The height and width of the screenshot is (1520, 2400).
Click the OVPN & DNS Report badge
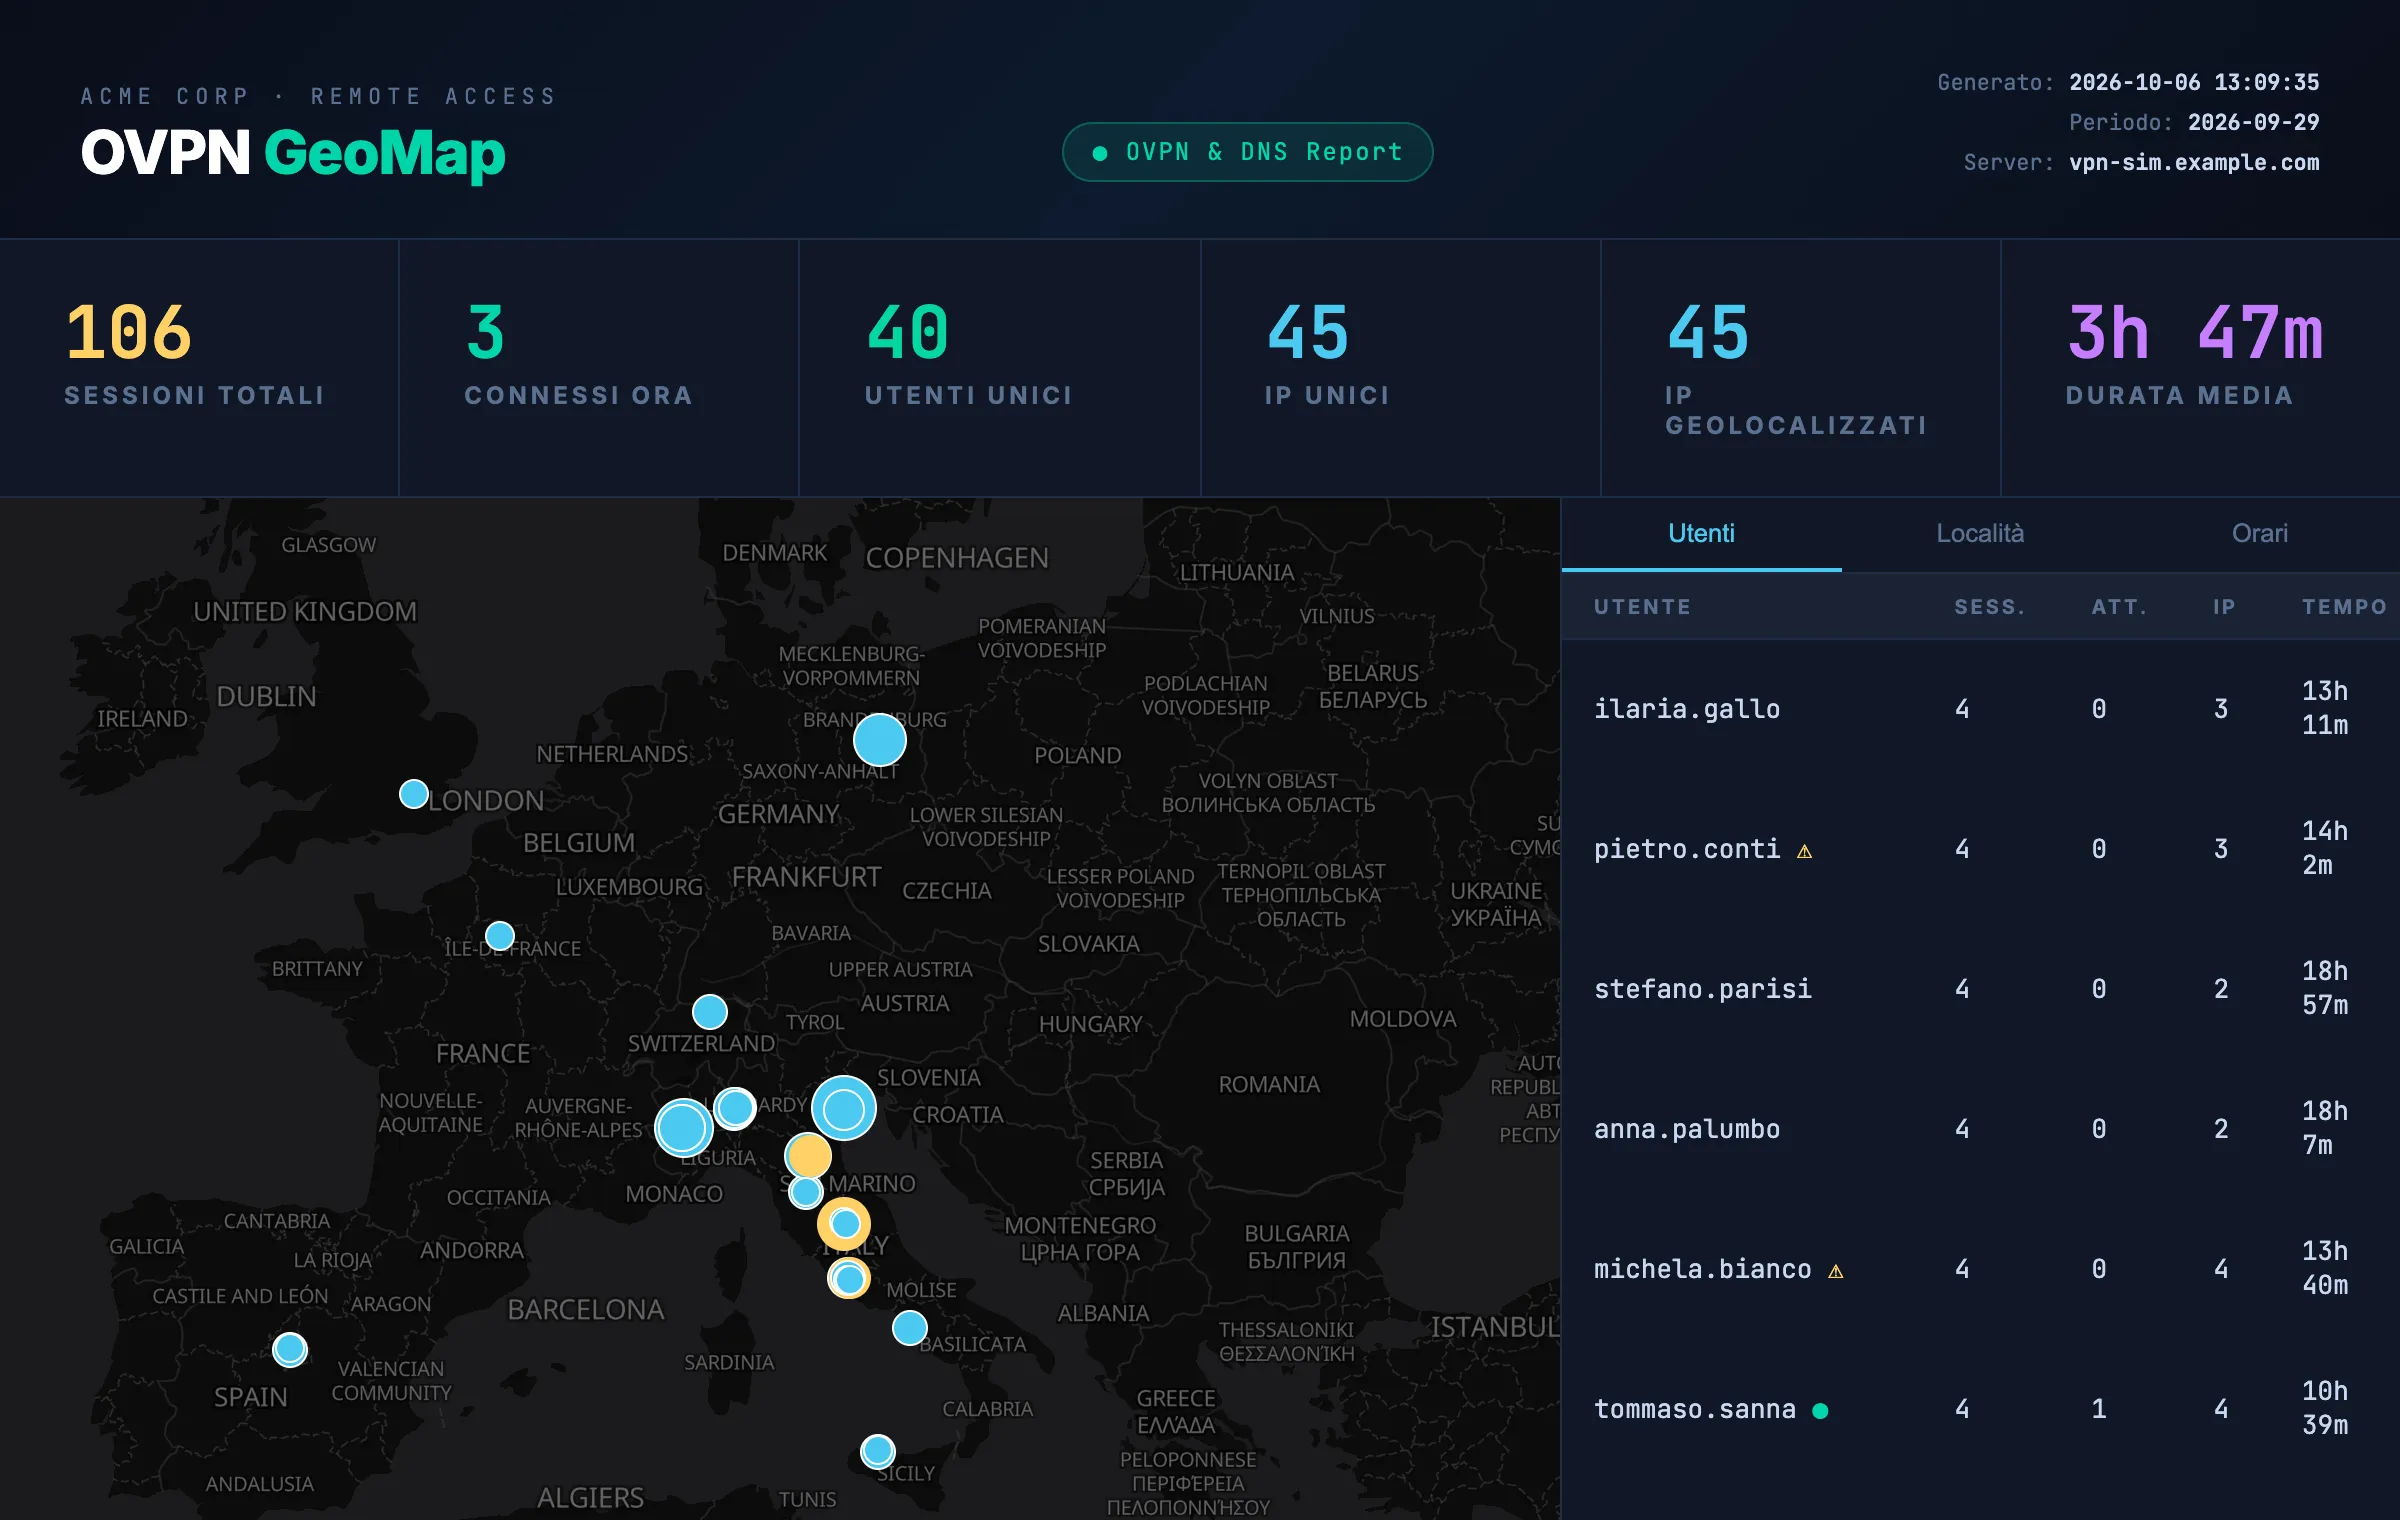tap(1247, 152)
